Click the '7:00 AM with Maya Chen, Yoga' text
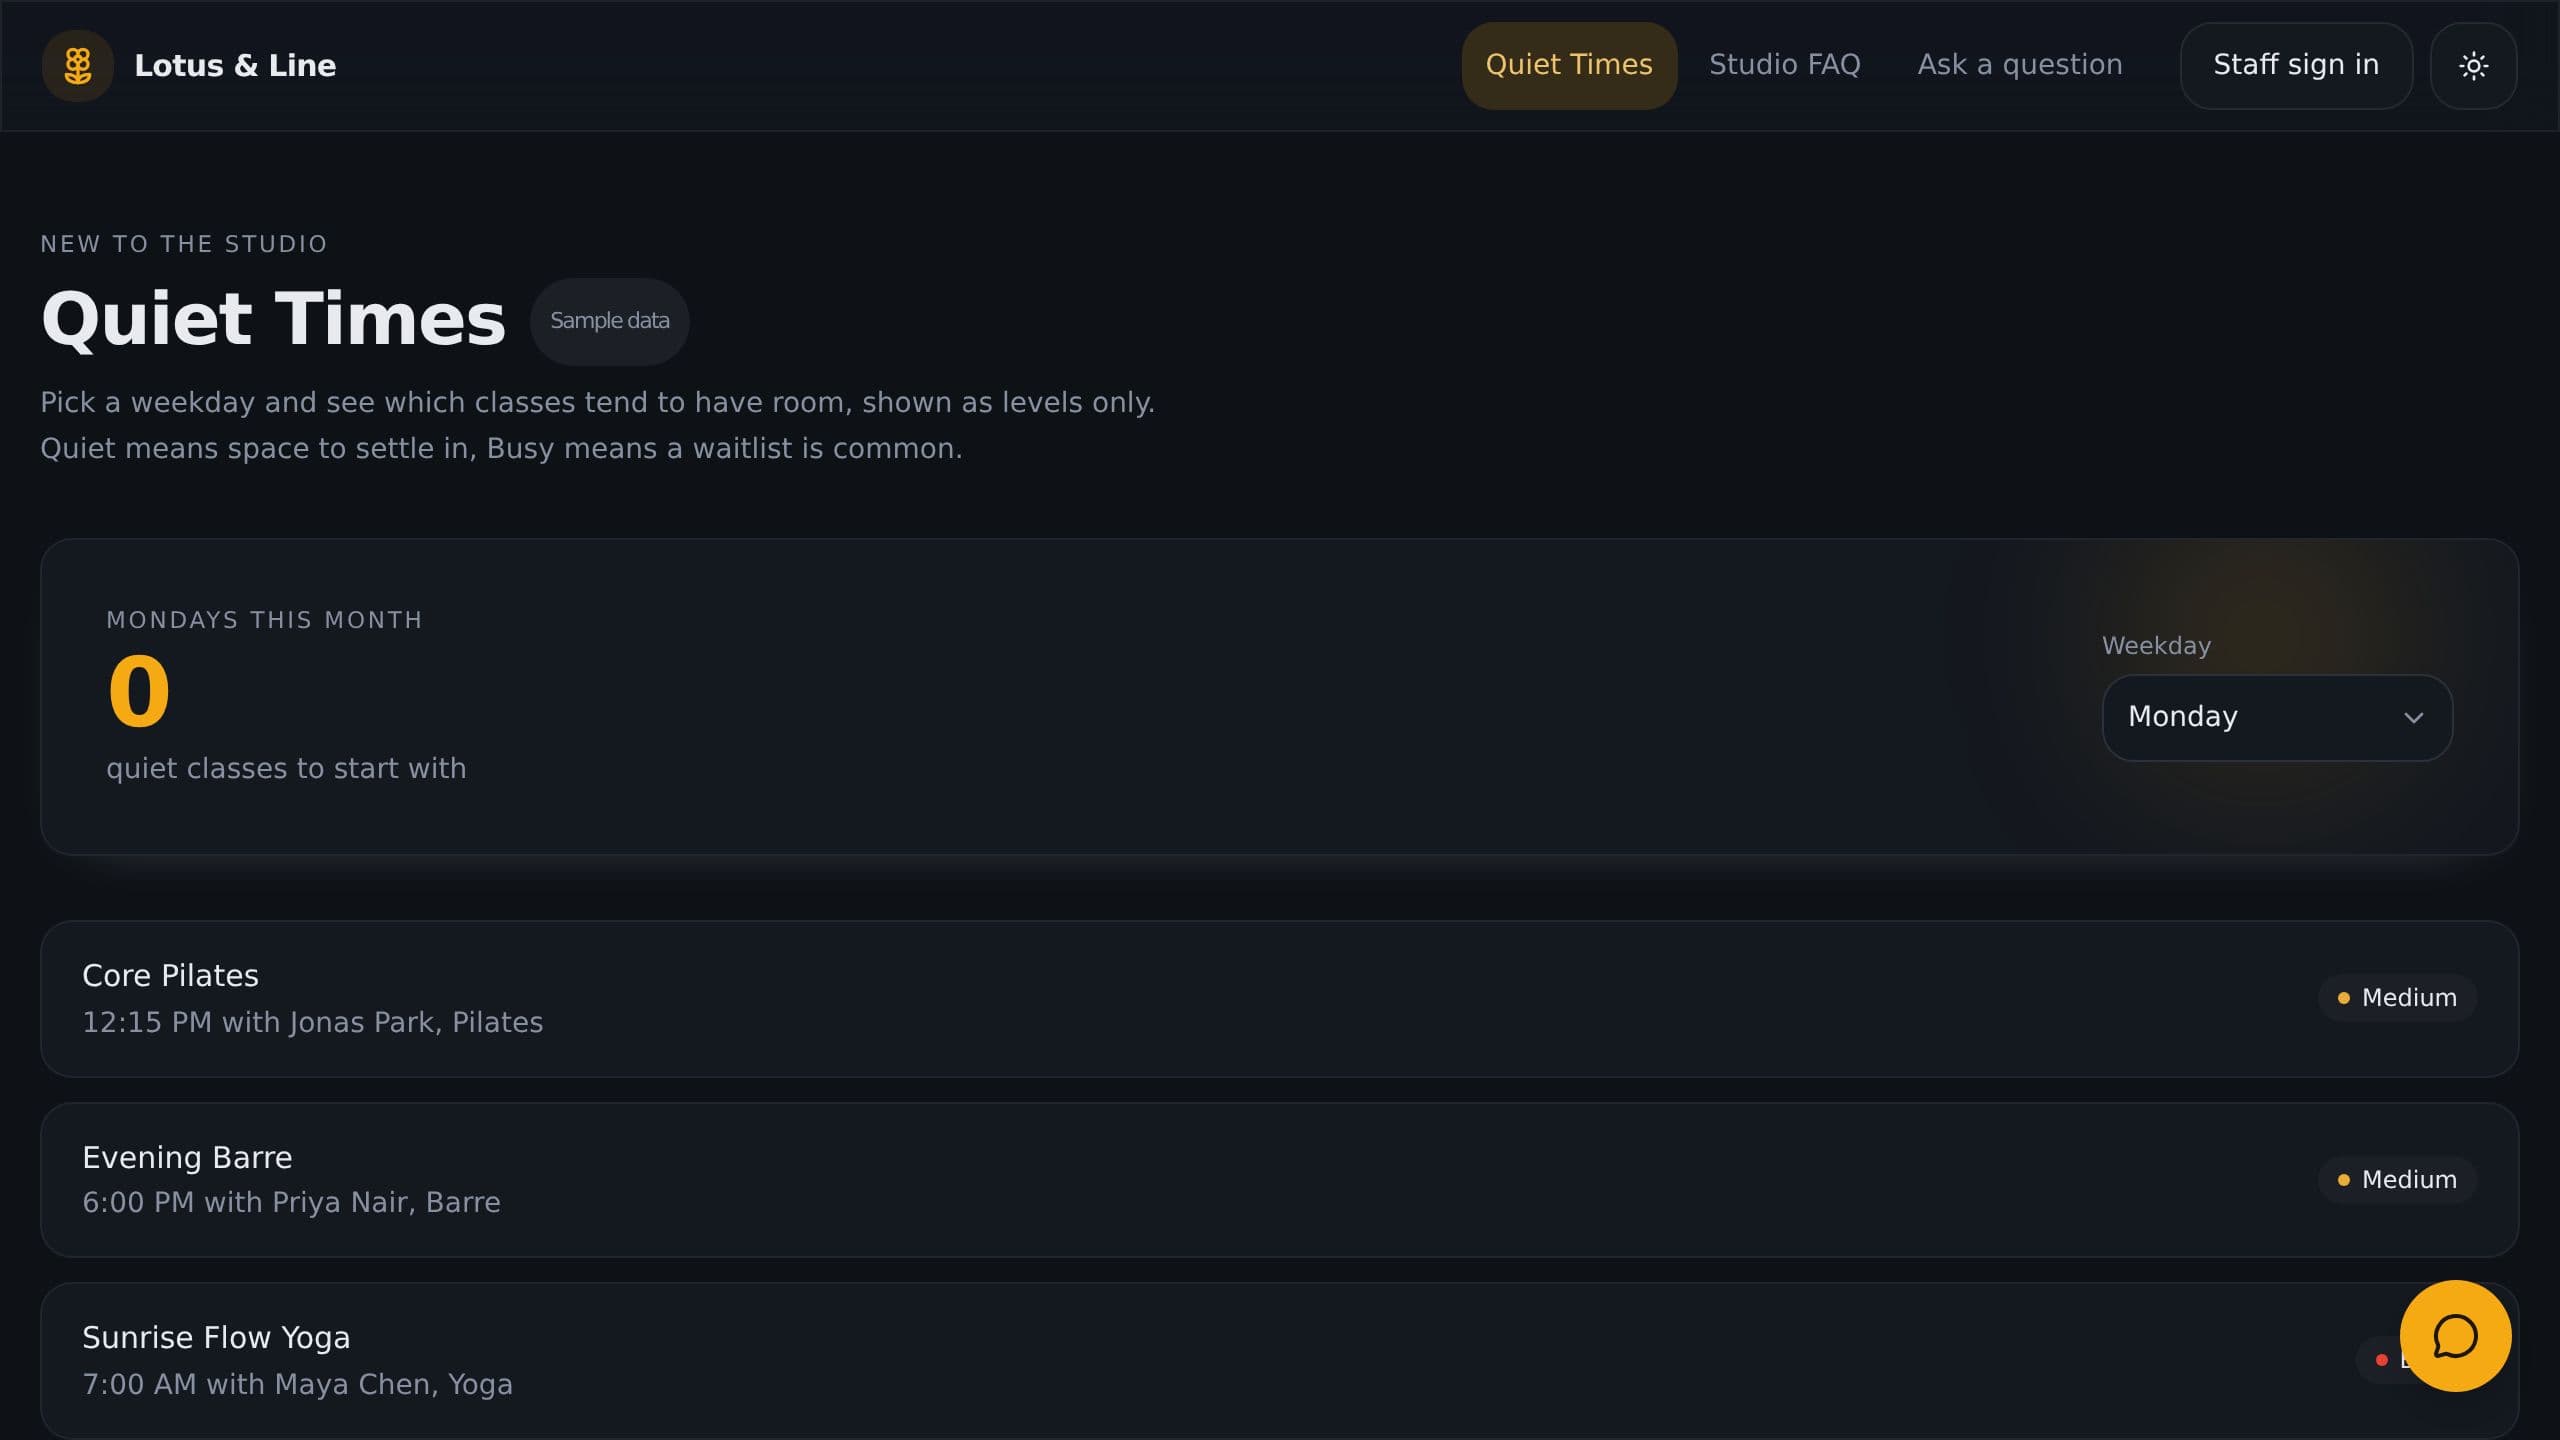This screenshot has height=1440, width=2560. coord(297,1384)
